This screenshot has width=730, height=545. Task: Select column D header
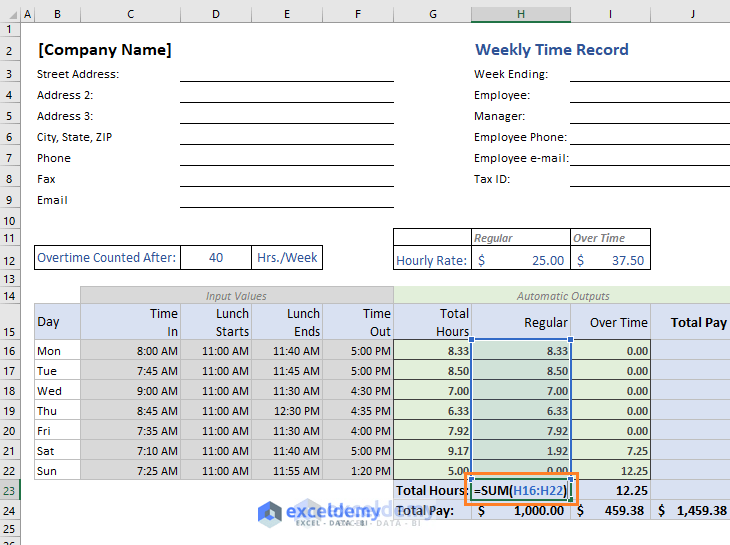point(216,14)
